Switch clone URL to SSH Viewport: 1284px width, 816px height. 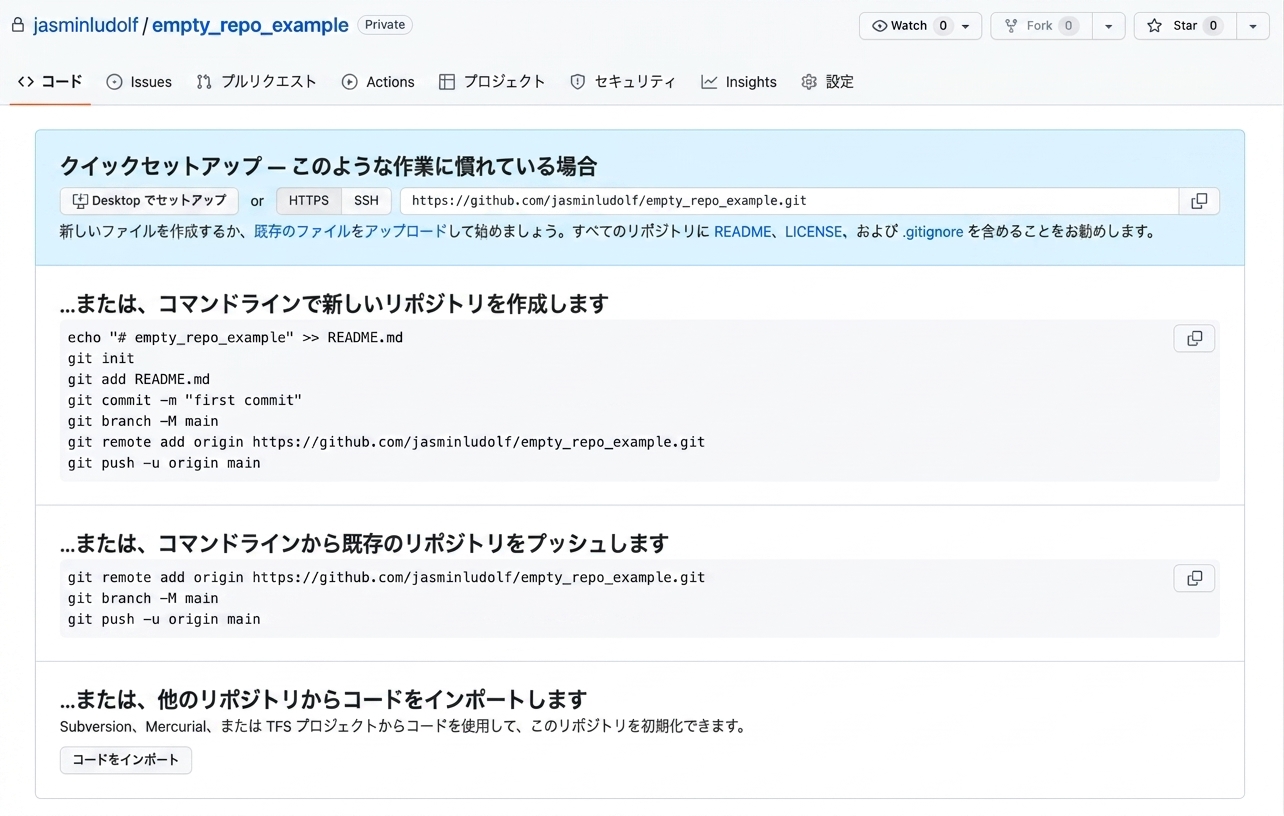[366, 201]
